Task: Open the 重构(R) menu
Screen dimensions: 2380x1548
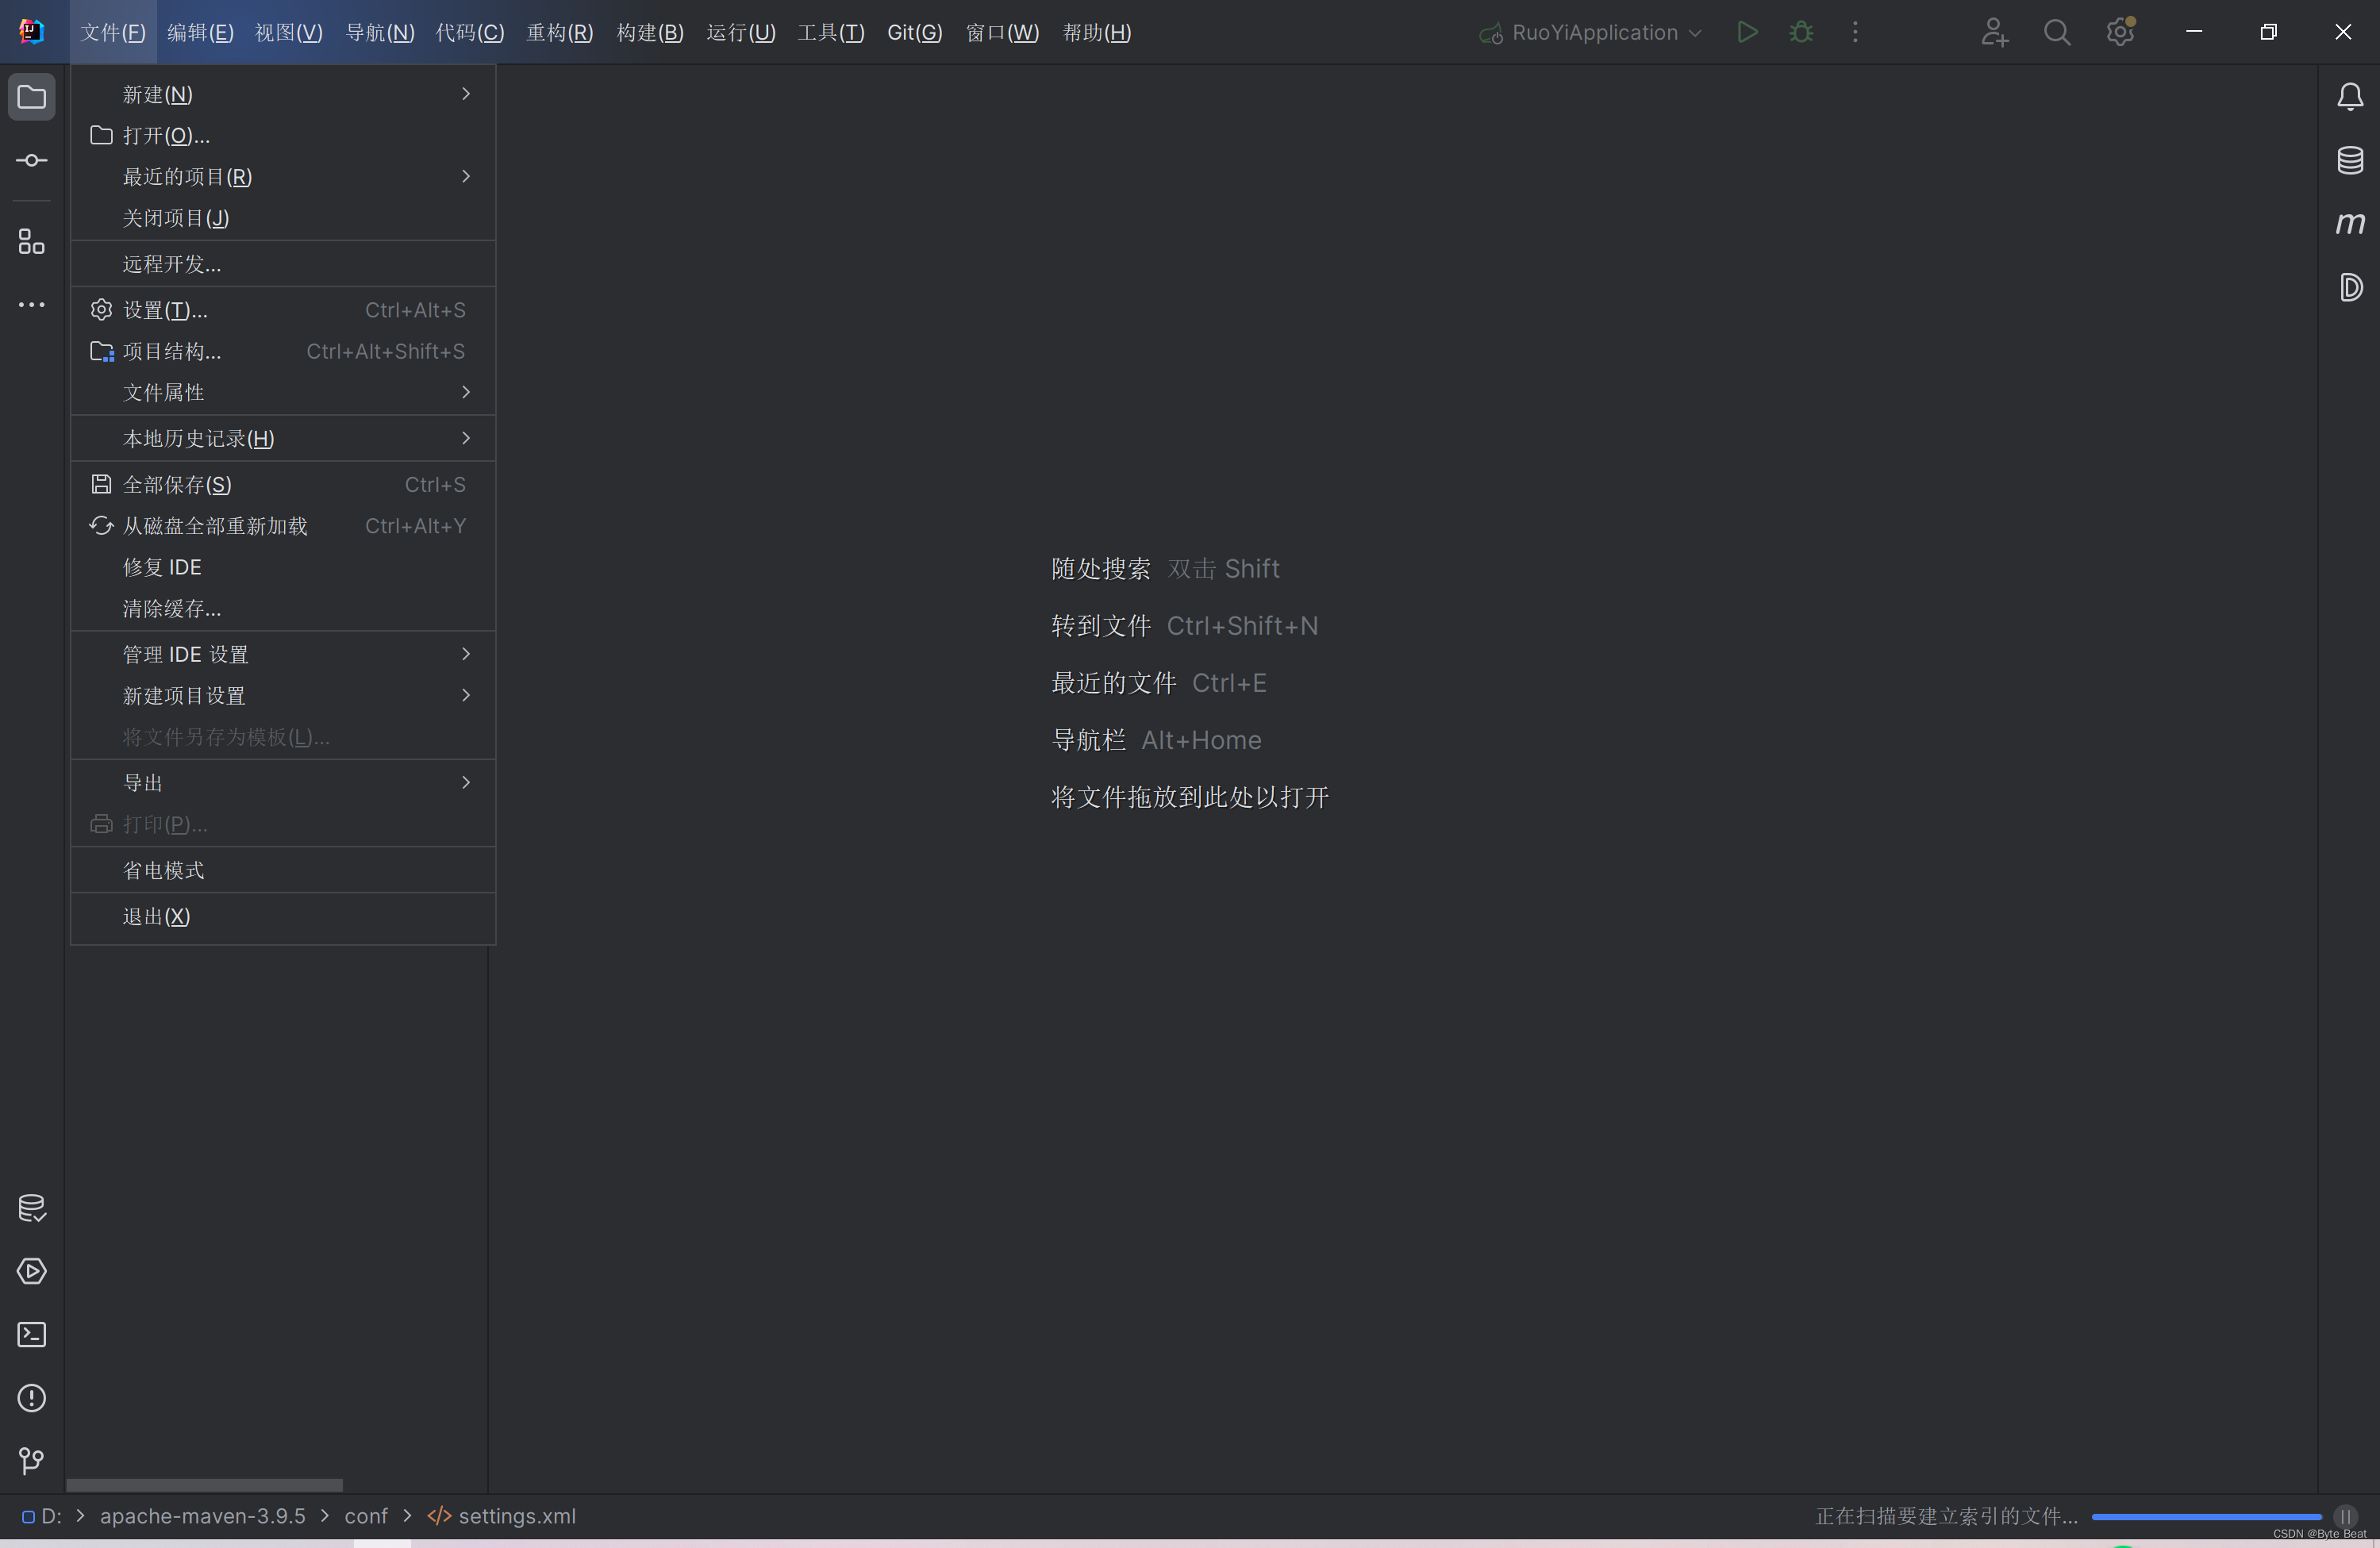Action: pos(560,32)
